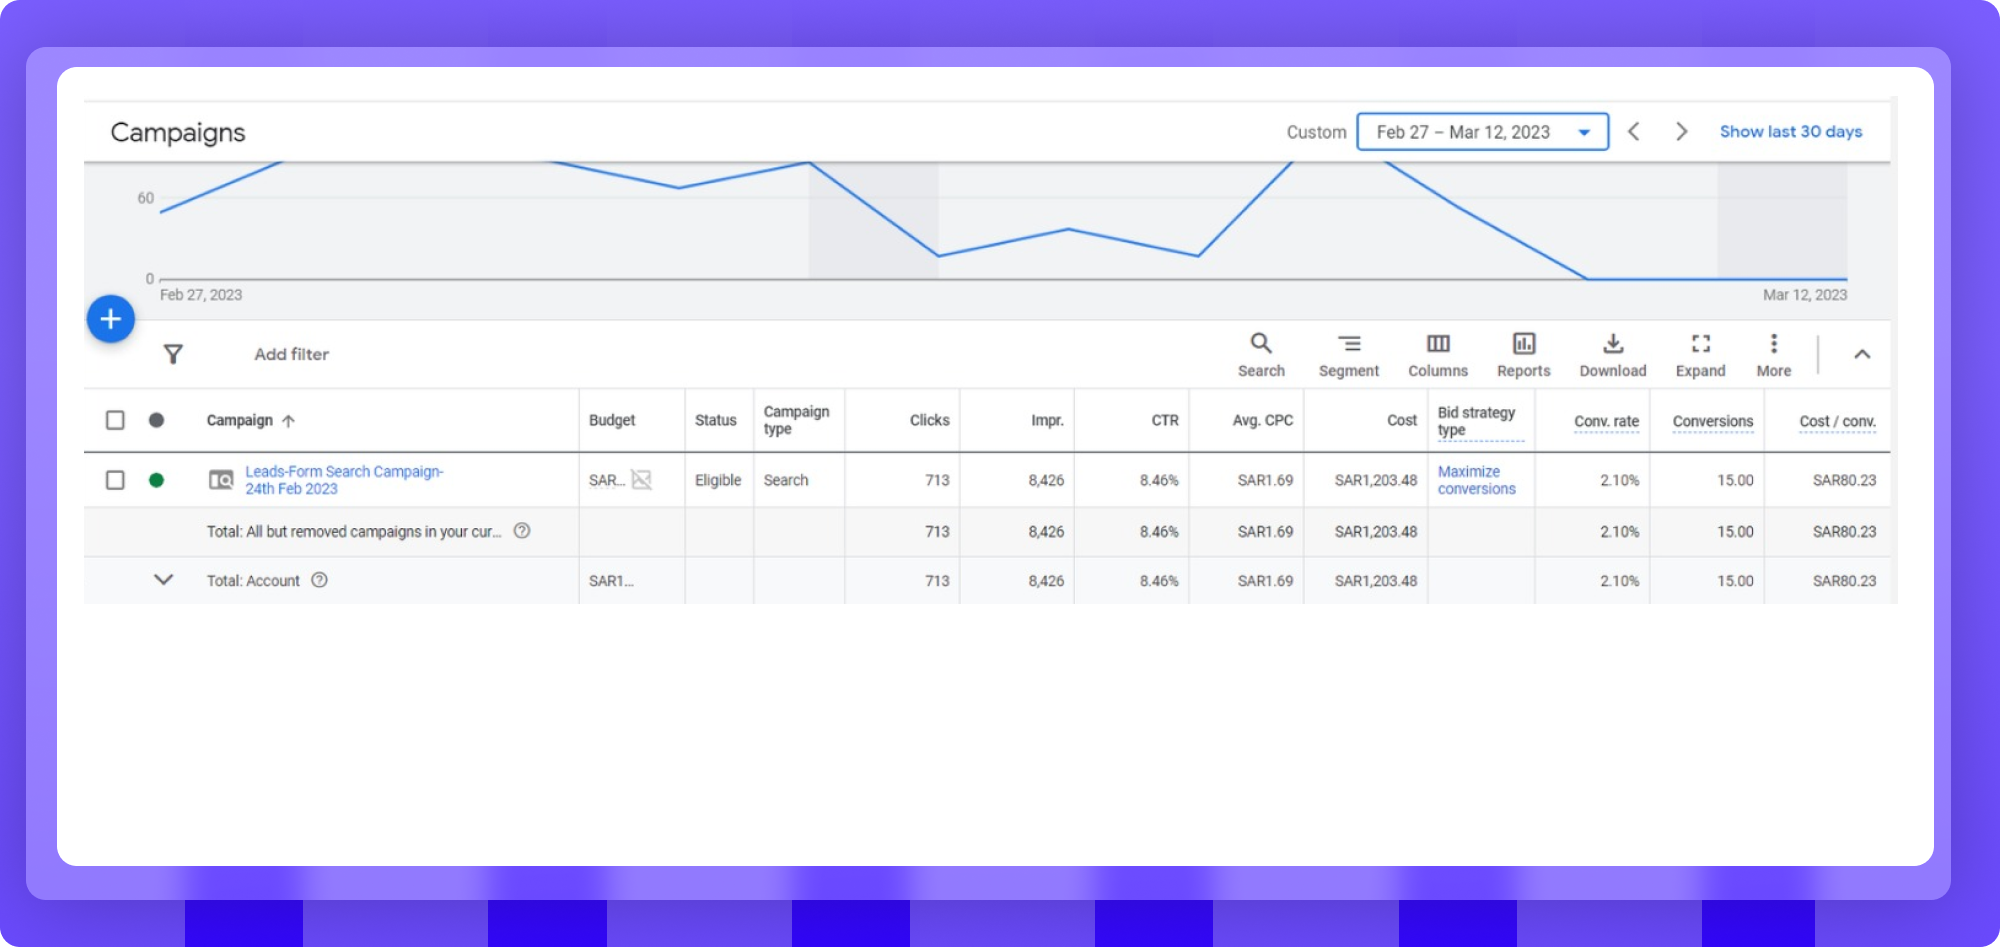Viewport: 2000px width, 947px height.
Task: Collapse the chart with the up chevron
Action: click(x=1861, y=354)
